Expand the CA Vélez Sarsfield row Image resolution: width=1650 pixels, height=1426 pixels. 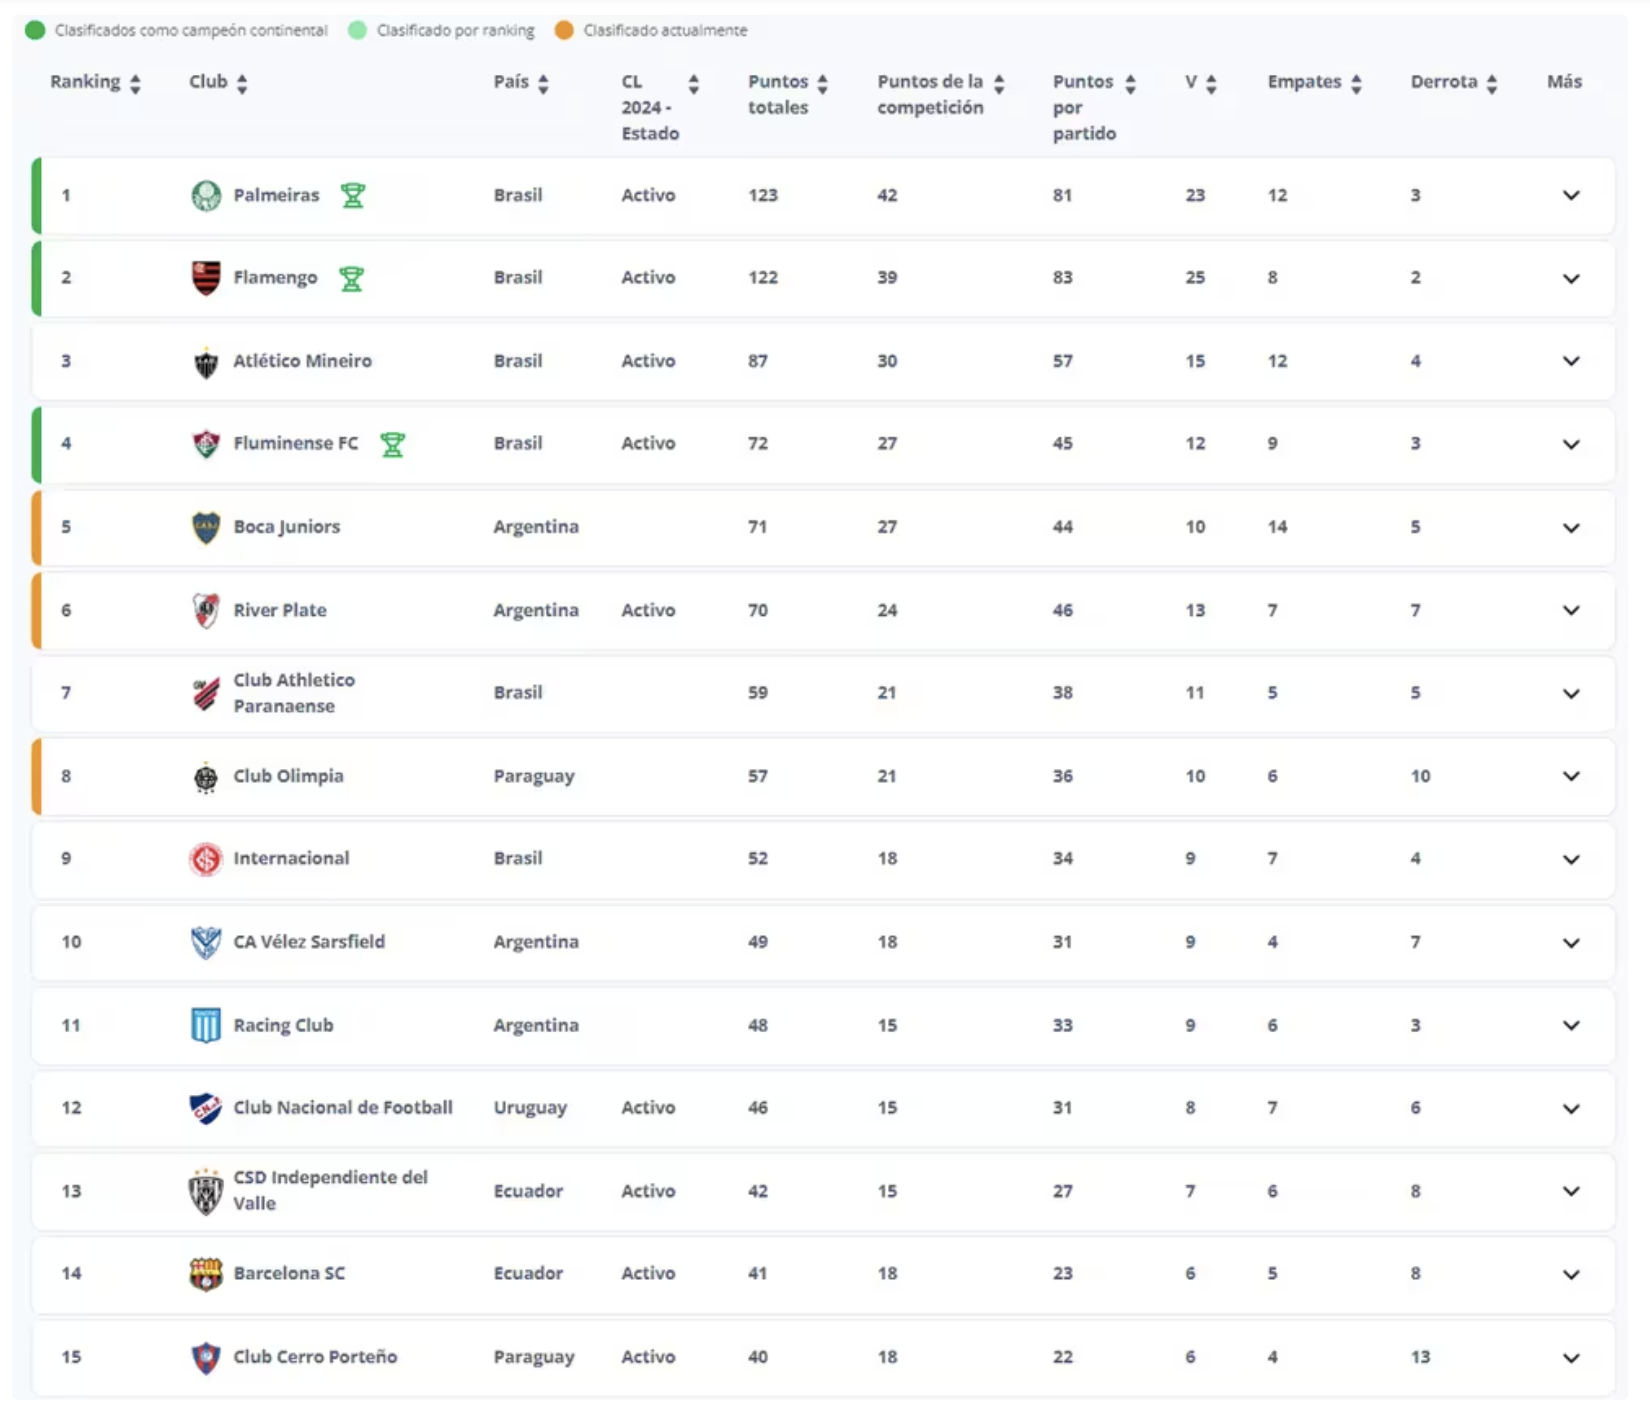pyautogui.click(x=1571, y=942)
